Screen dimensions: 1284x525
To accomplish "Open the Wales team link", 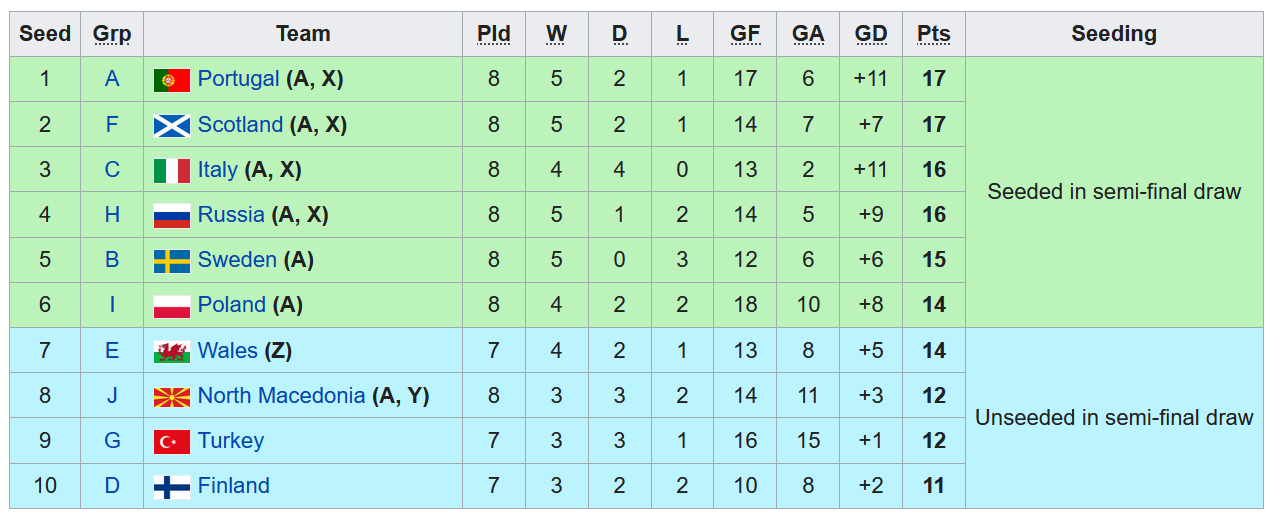I will coord(228,351).
